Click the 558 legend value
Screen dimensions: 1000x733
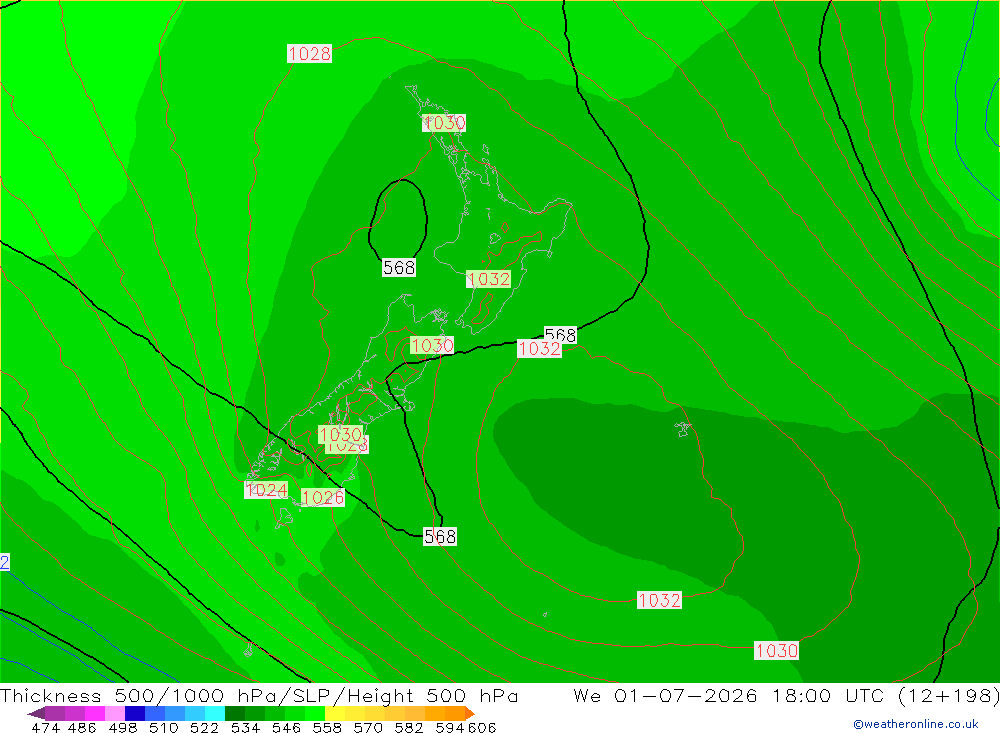pyautogui.click(x=327, y=727)
